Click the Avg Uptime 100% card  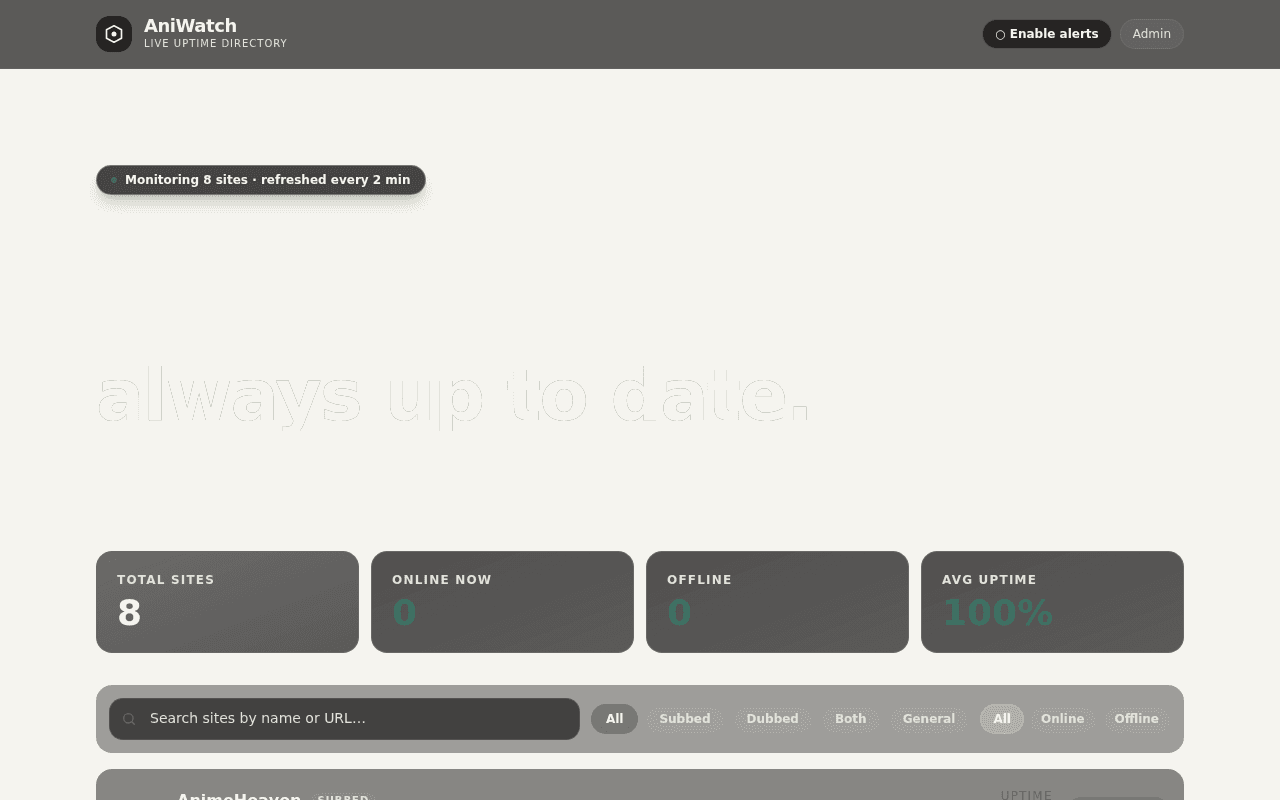point(1052,602)
